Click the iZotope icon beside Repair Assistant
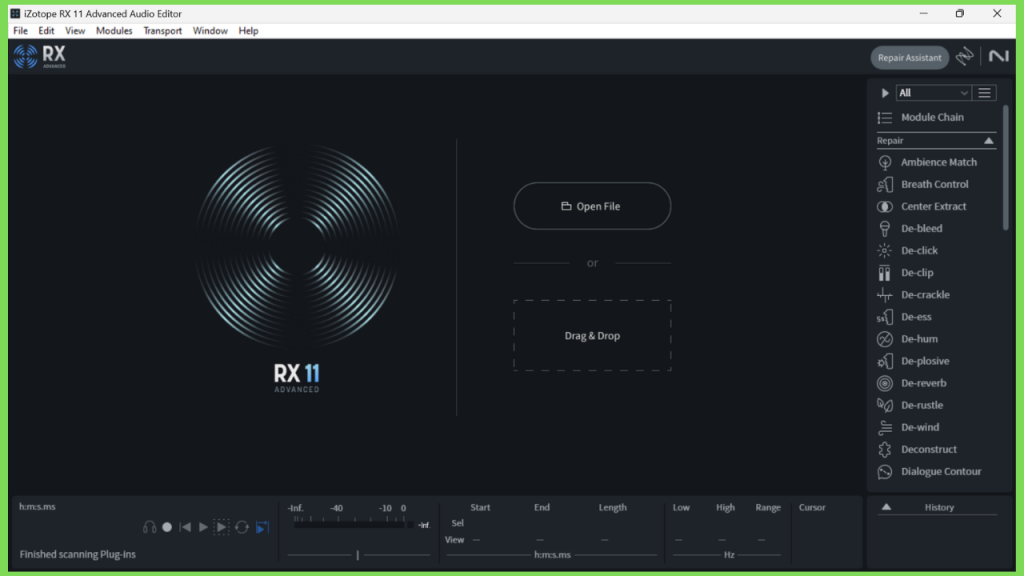The height and width of the screenshot is (576, 1024). (x=965, y=57)
